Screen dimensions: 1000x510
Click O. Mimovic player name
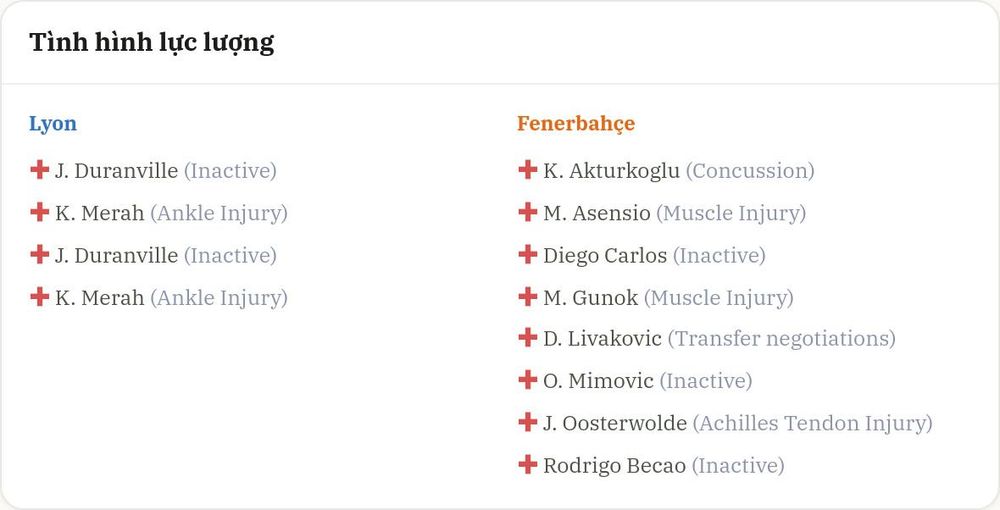point(598,381)
